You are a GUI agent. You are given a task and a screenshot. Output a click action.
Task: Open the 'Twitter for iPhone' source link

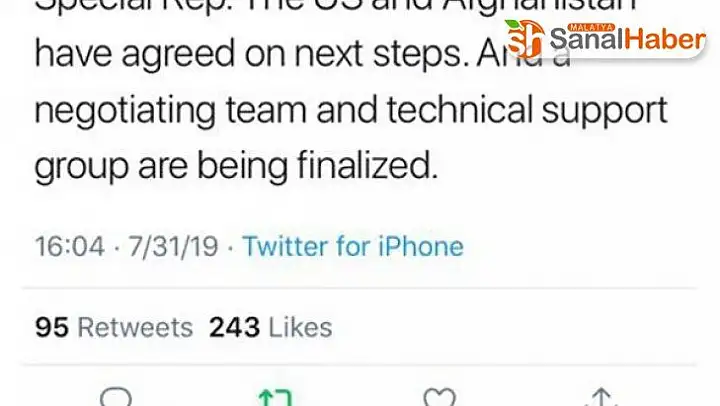click(353, 246)
